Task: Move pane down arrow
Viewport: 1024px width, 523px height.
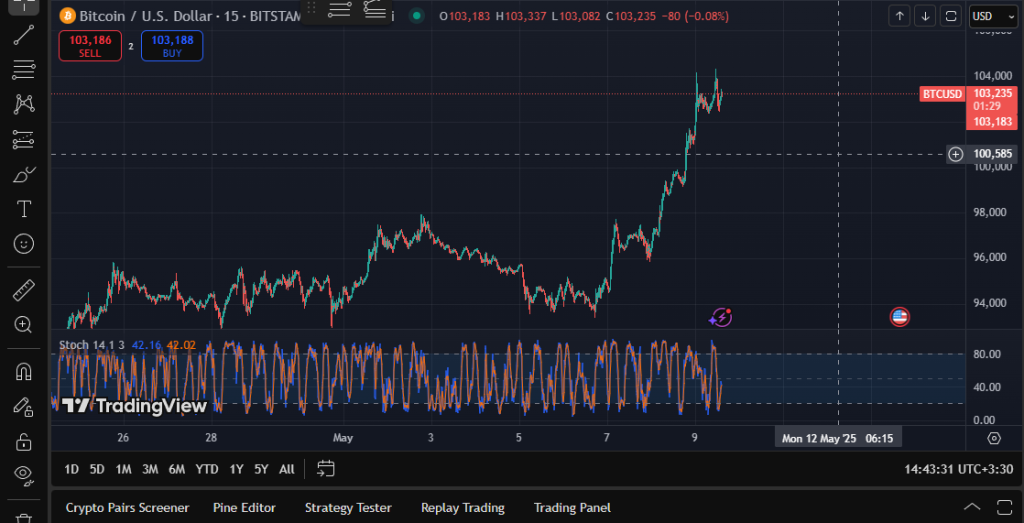Action: tap(925, 16)
